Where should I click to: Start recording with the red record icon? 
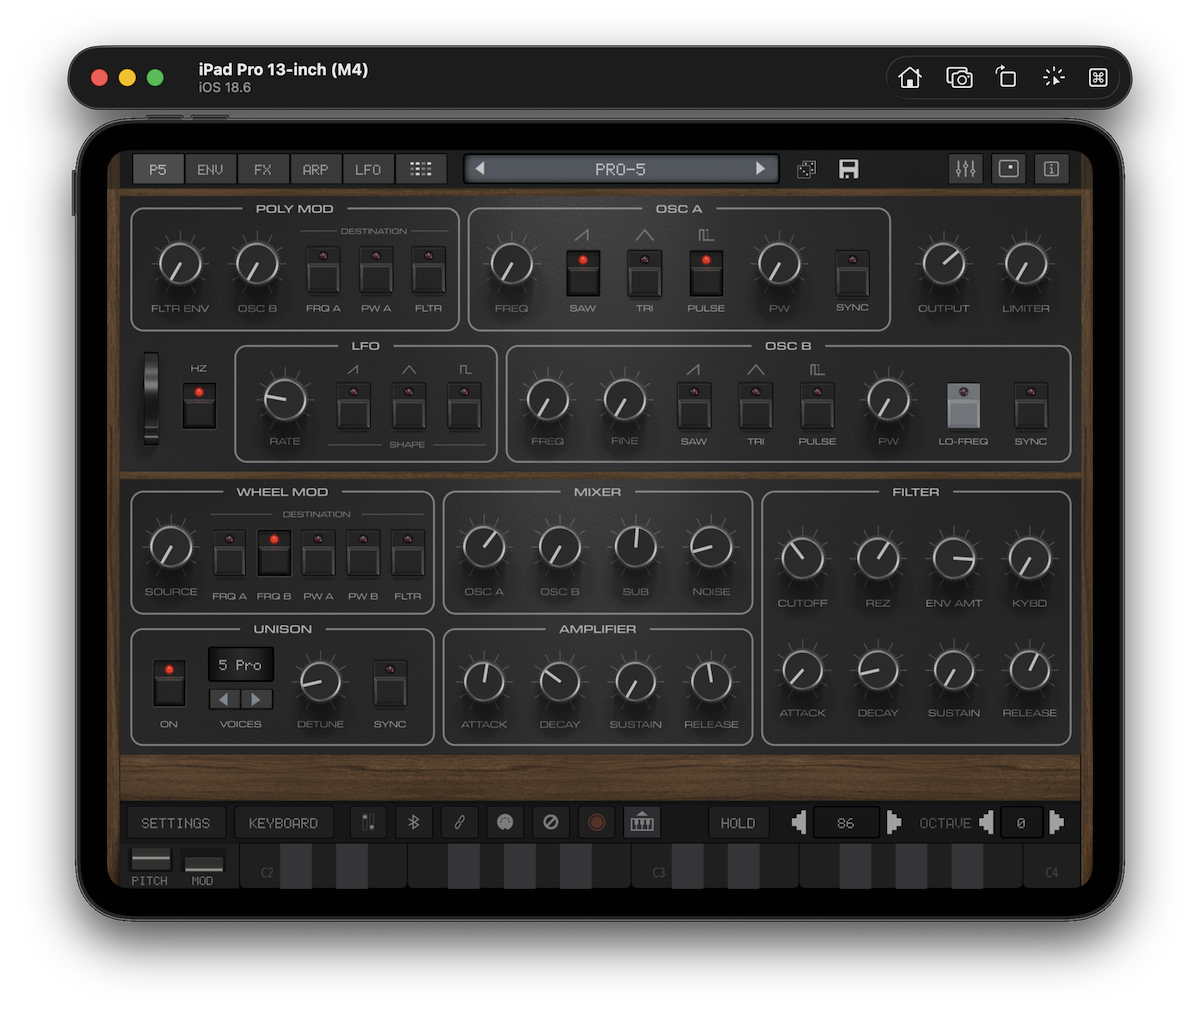point(596,823)
